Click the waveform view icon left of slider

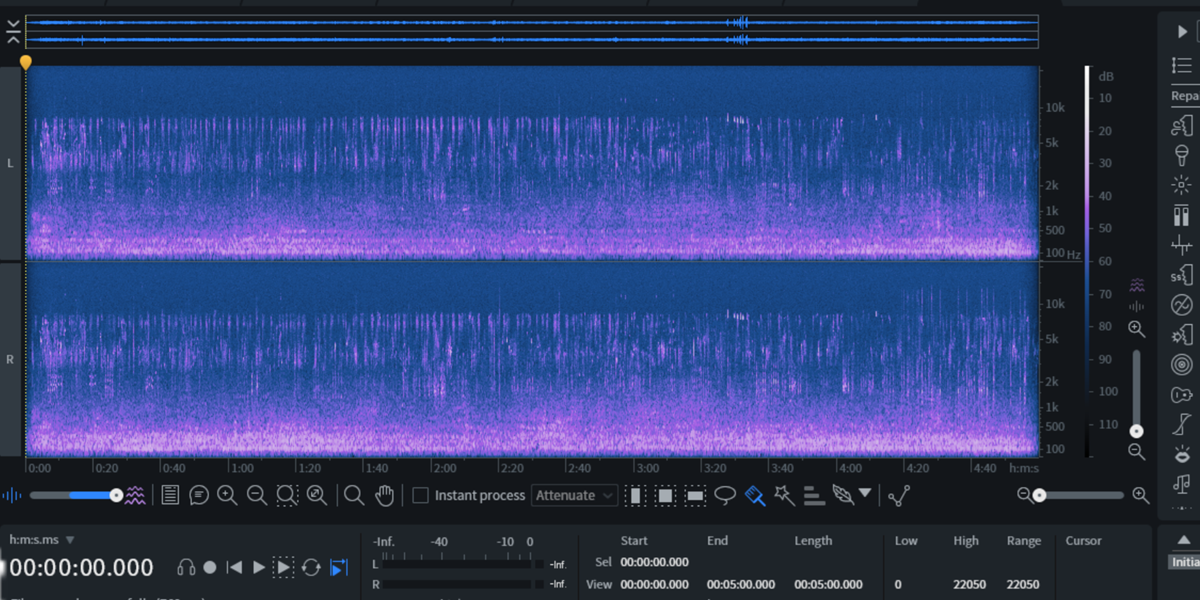click(x=12, y=495)
